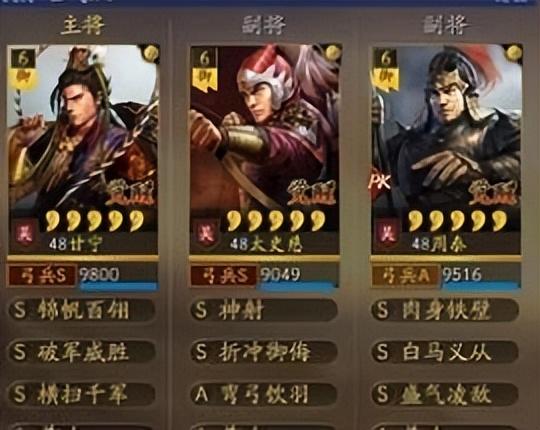Screen dimensions: 540x430
Task: Click the 主将 main general header
Action: [x=83, y=25]
